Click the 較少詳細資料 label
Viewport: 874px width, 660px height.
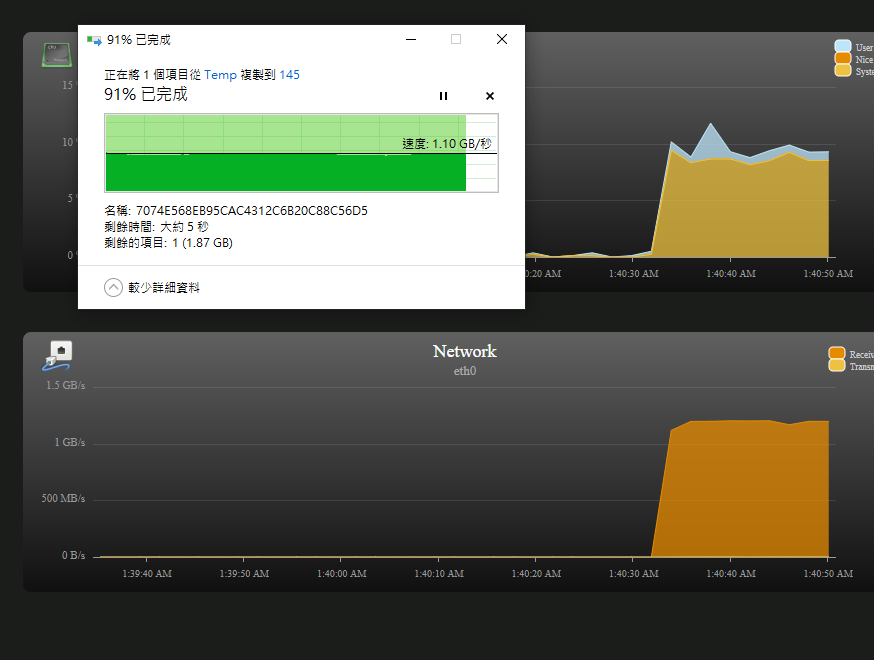coord(164,288)
